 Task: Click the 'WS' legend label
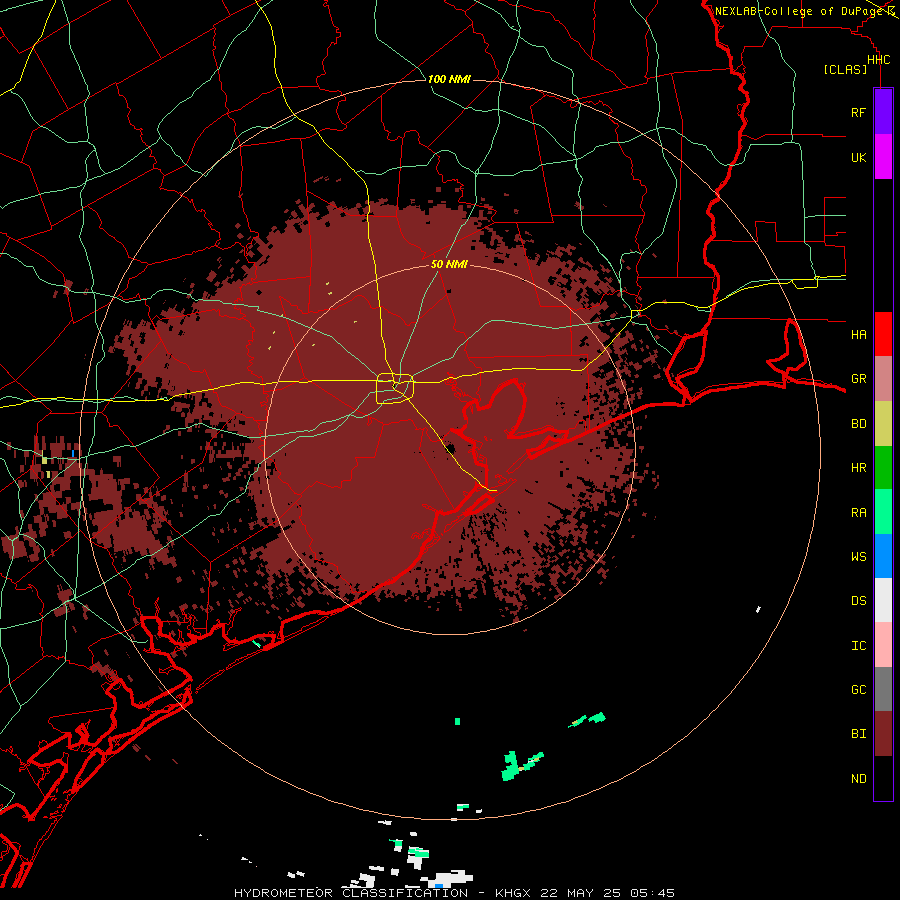[x=858, y=556]
